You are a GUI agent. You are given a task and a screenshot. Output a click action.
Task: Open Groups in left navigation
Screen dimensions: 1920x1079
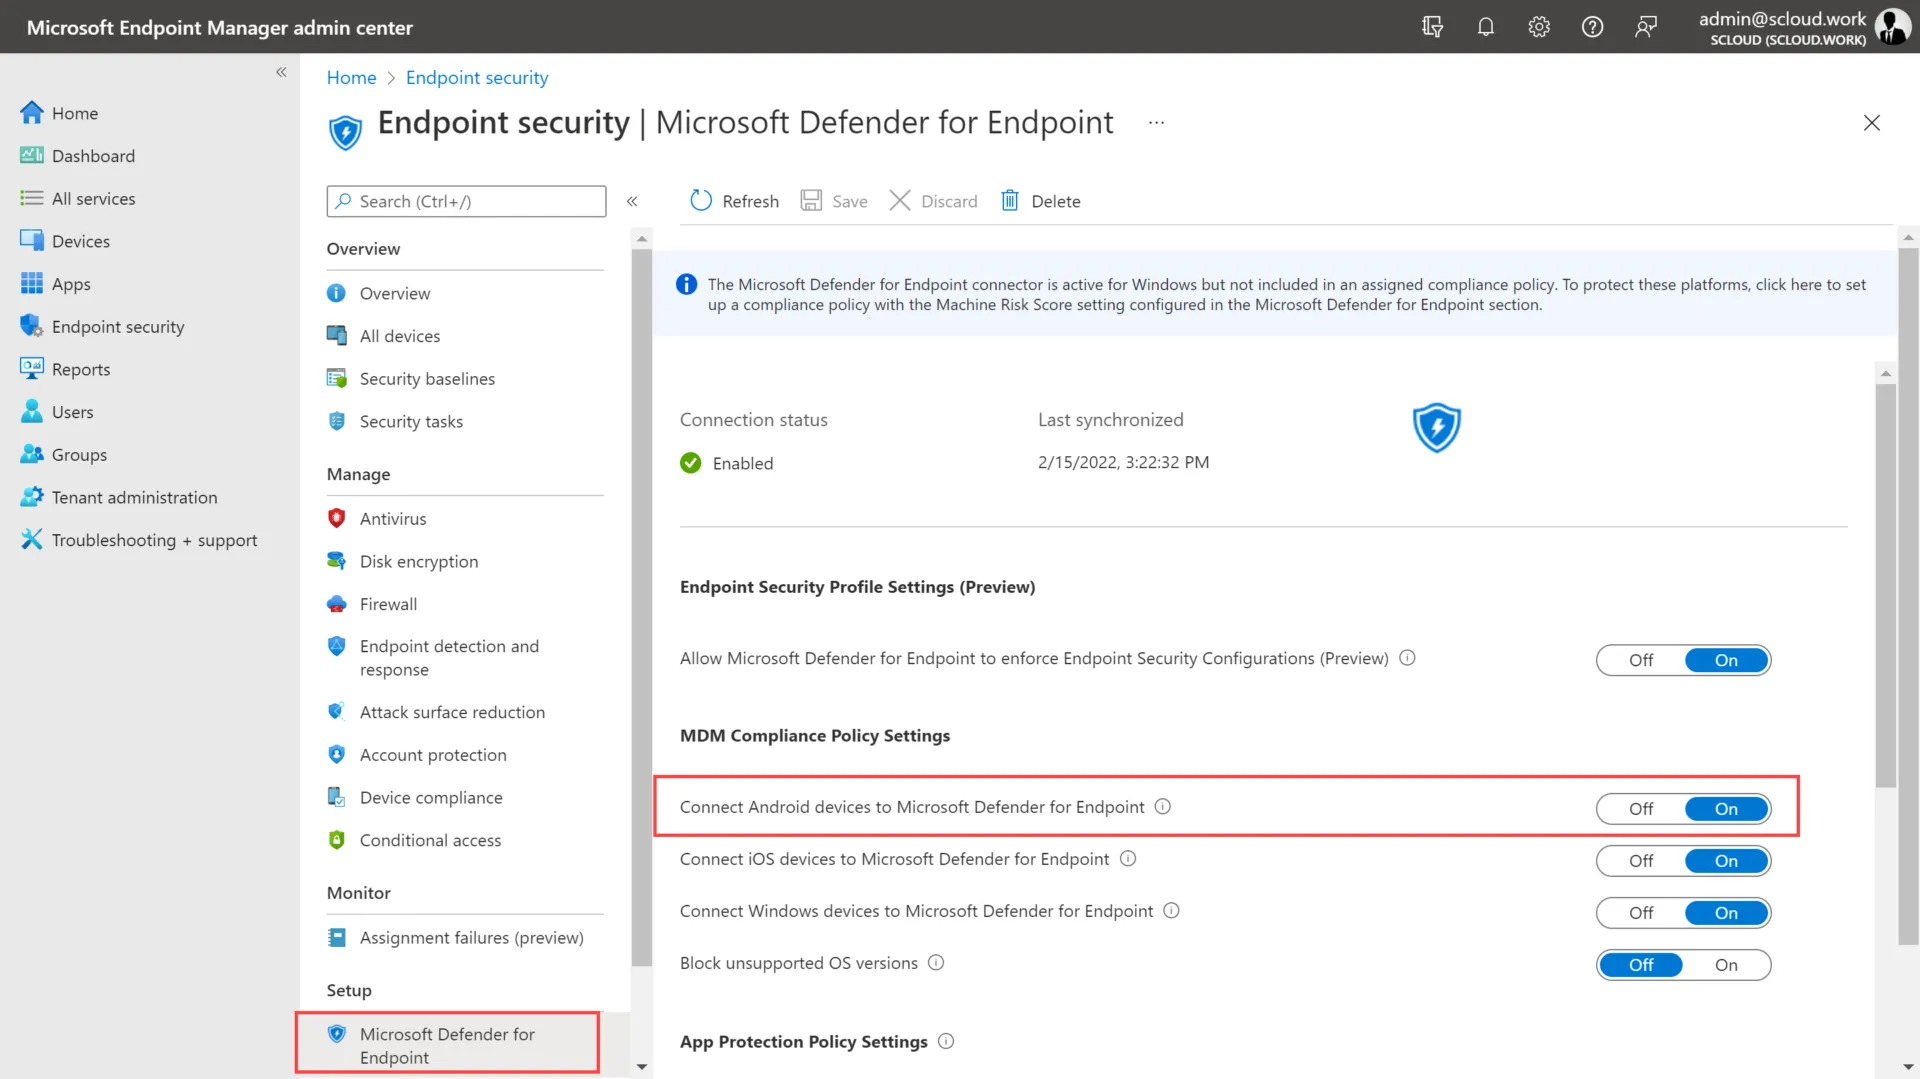[63, 455]
